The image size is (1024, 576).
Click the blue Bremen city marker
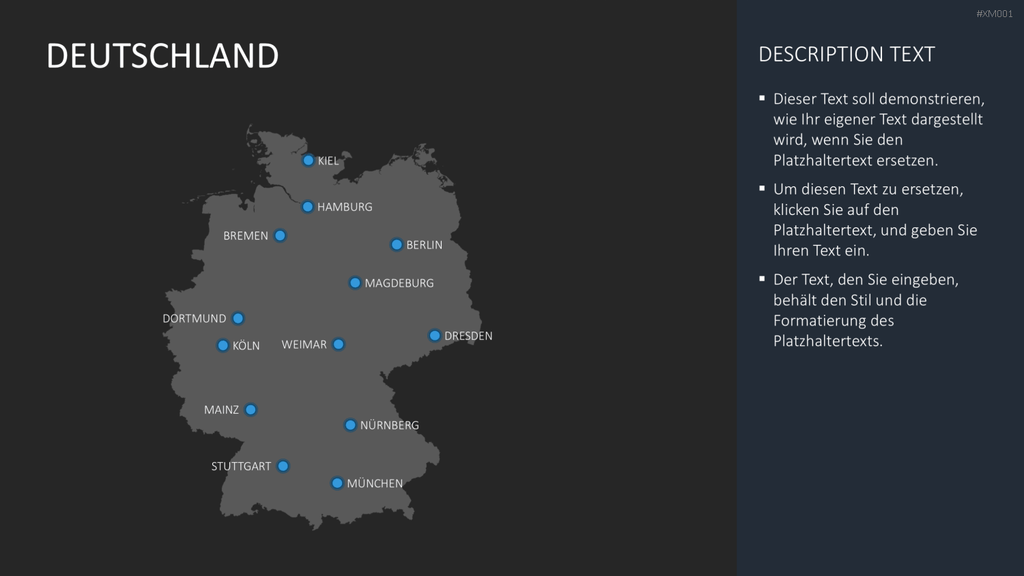click(x=280, y=235)
